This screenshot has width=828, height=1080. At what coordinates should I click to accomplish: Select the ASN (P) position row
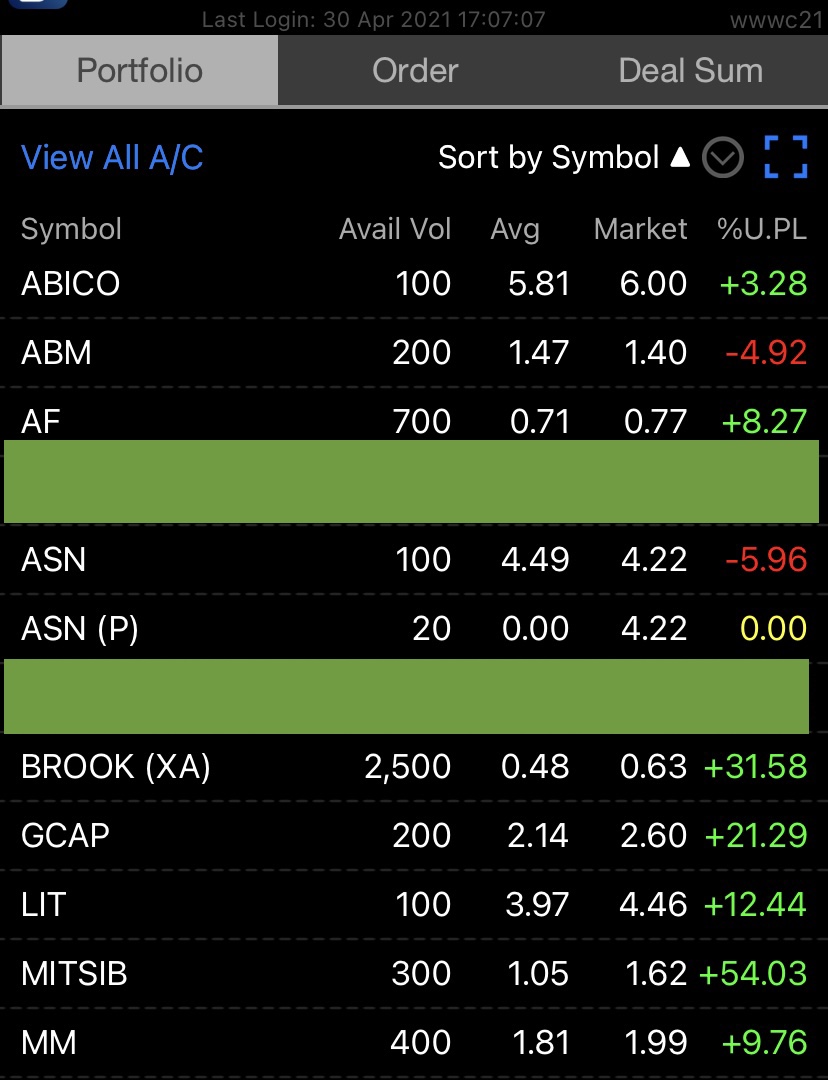point(414,627)
